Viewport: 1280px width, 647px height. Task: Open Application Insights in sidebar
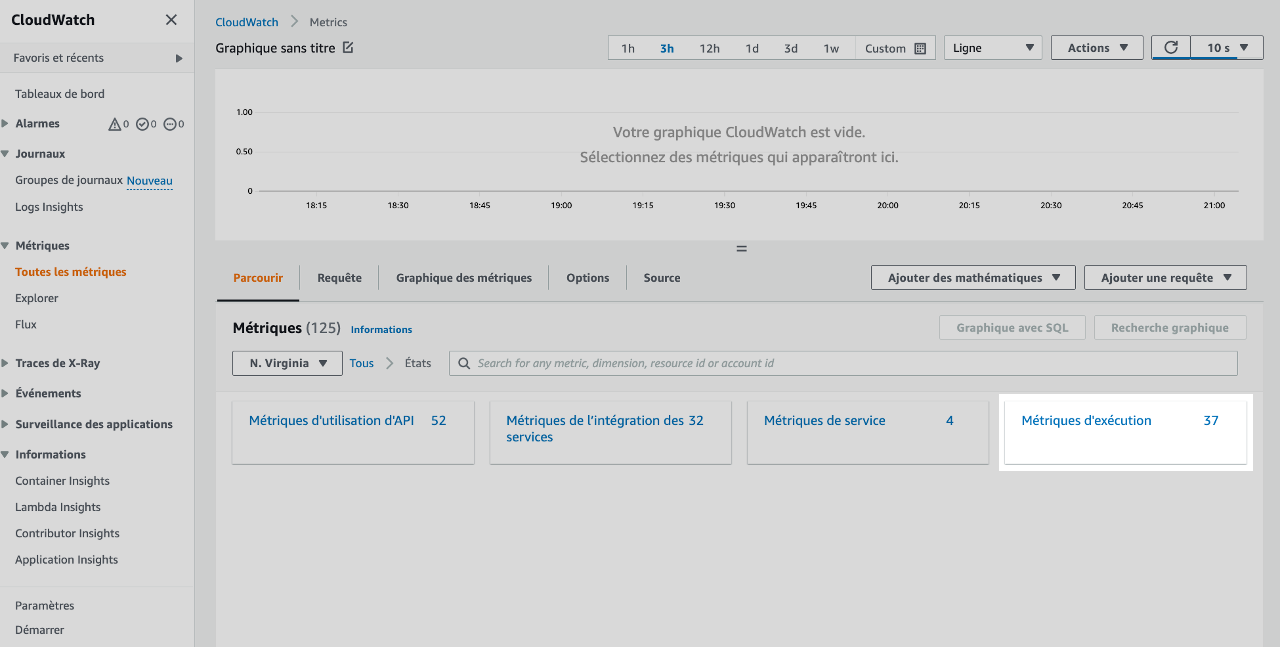point(66,560)
